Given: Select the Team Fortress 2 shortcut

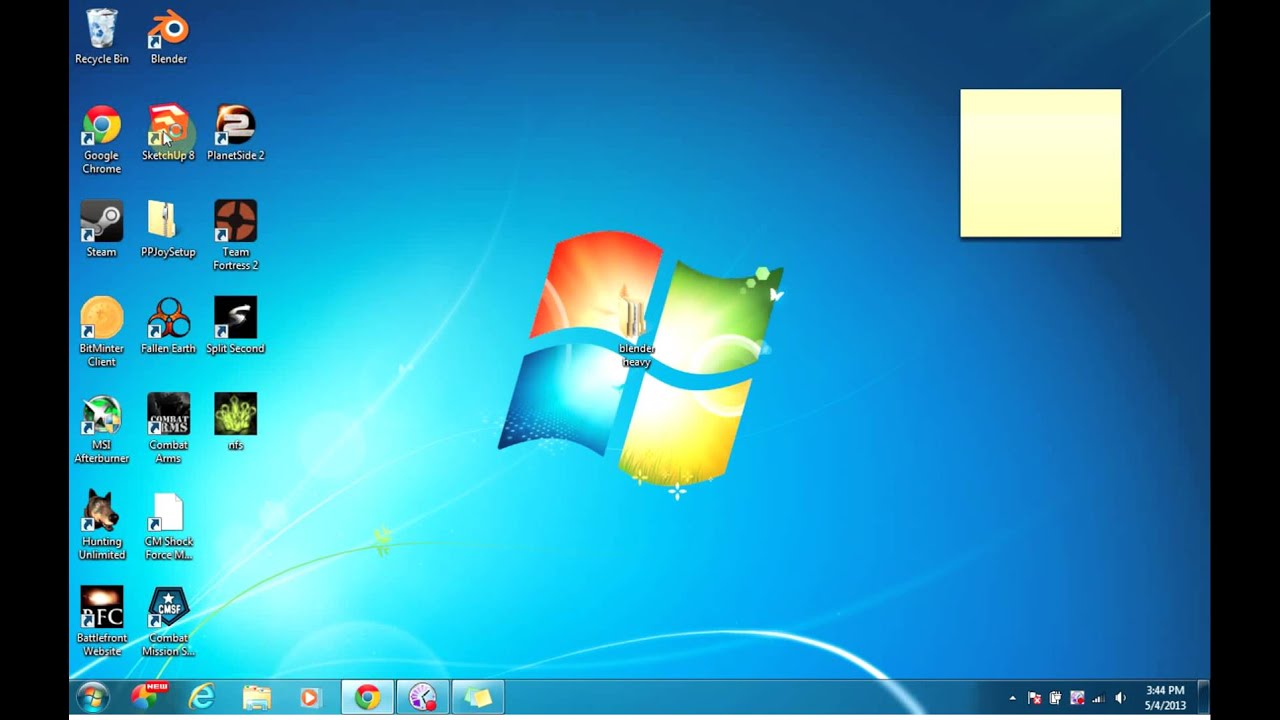Looking at the screenshot, I should tap(235, 236).
